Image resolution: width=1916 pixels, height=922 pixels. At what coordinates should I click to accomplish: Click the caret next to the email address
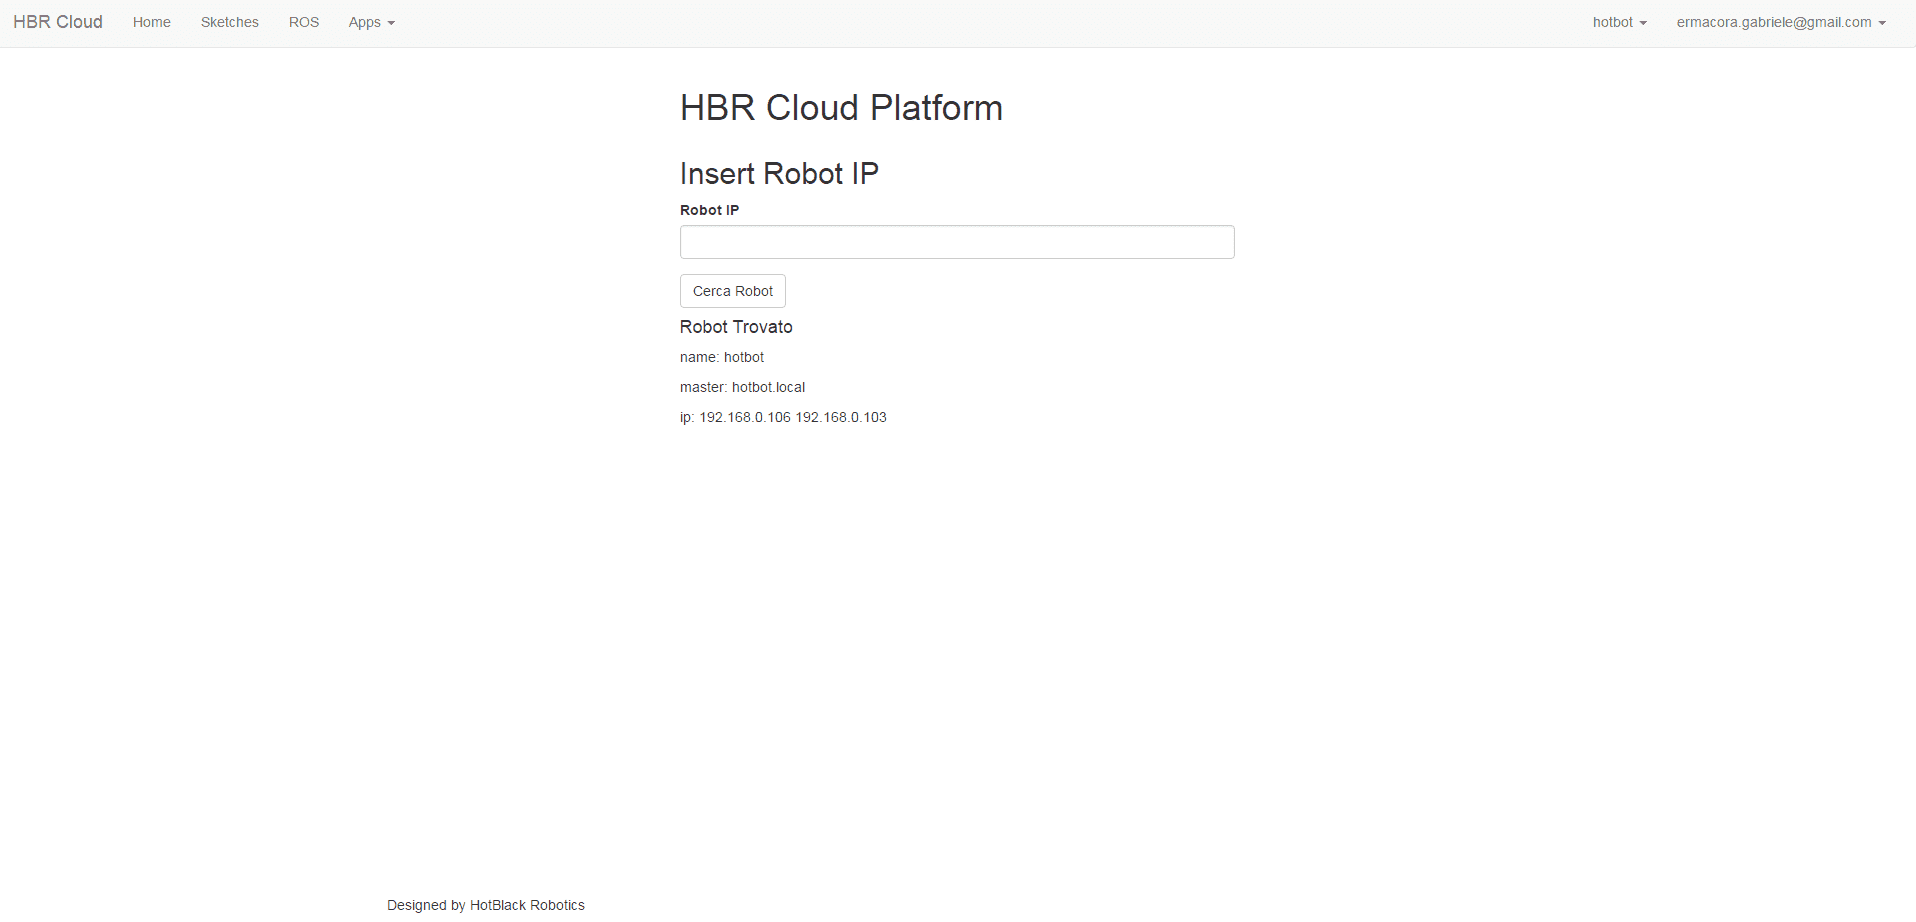pos(1882,23)
